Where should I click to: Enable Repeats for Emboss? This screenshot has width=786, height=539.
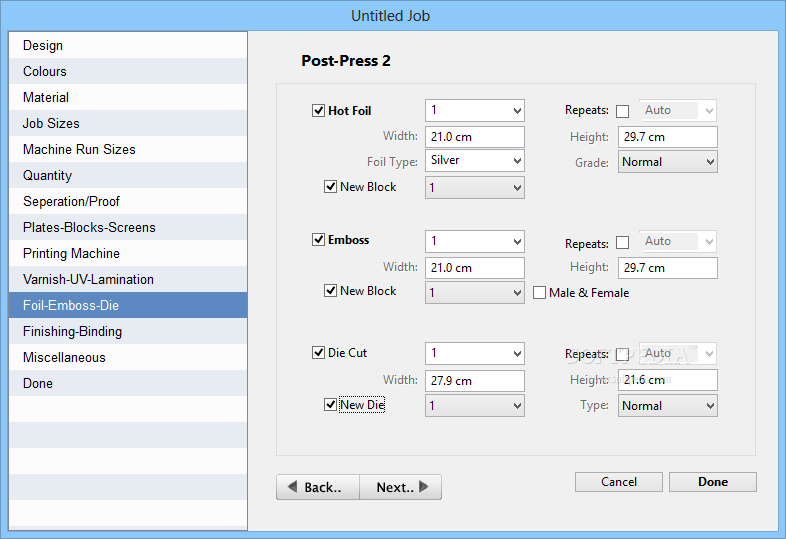point(623,243)
